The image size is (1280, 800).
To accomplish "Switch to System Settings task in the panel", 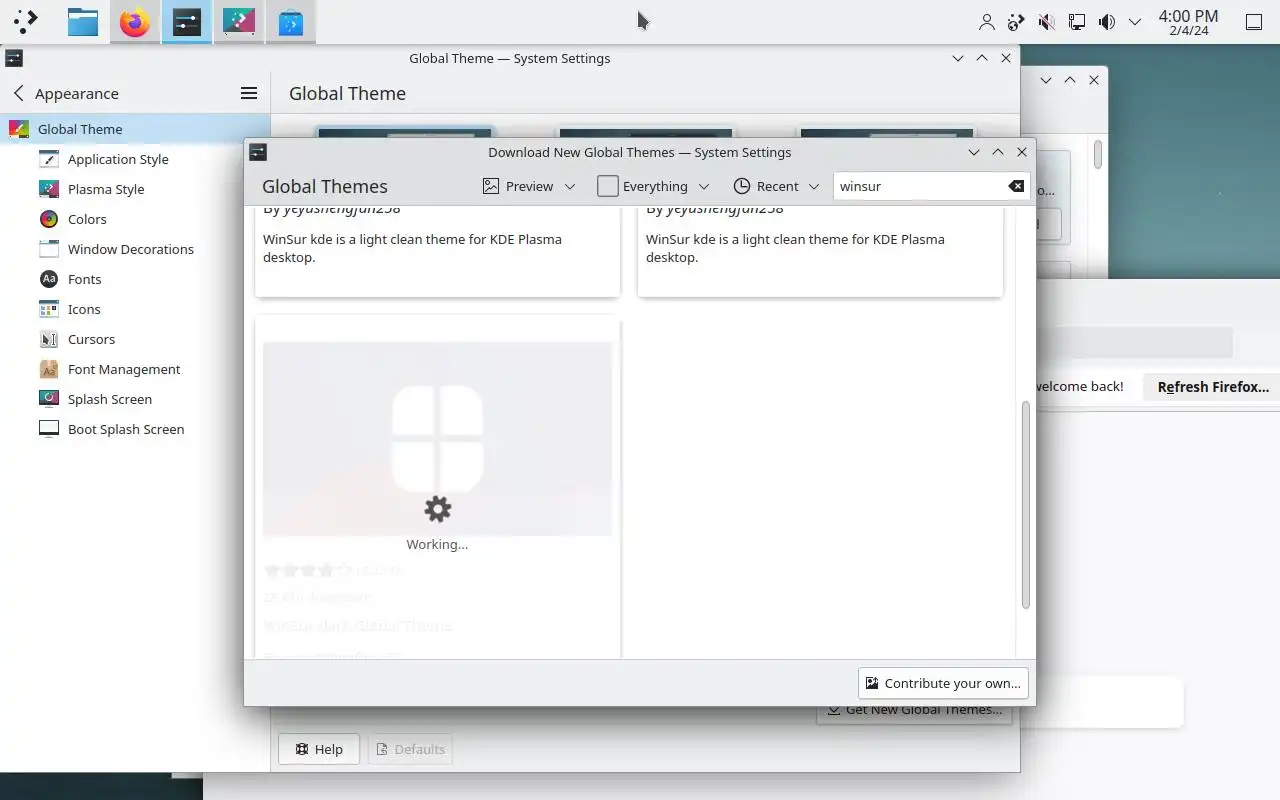I will [187, 21].
